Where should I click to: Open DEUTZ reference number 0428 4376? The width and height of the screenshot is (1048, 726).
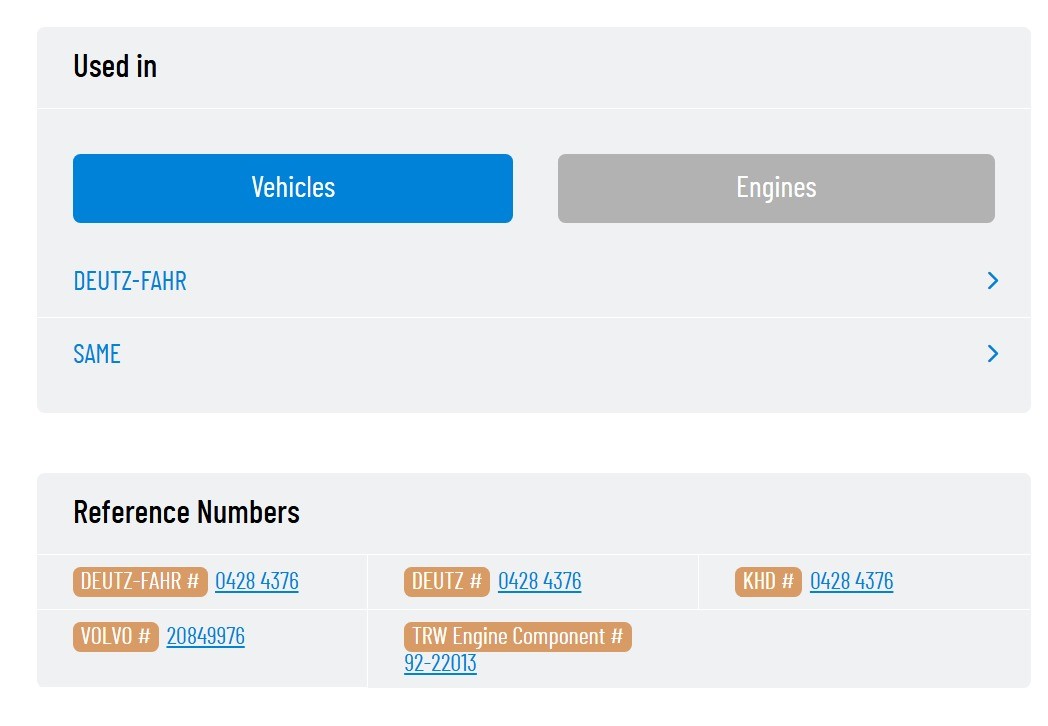coord(540,582)
